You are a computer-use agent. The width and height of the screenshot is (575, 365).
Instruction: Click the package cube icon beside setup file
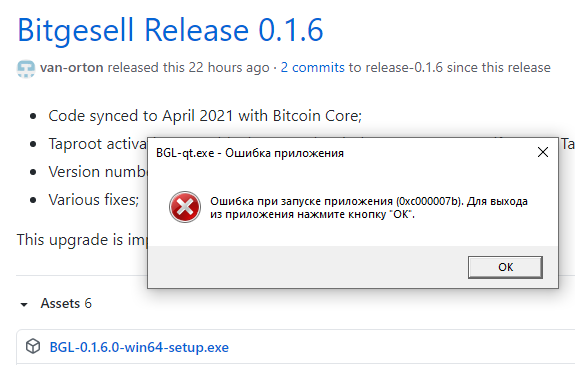pyautogui.click(x=33, y=346)
